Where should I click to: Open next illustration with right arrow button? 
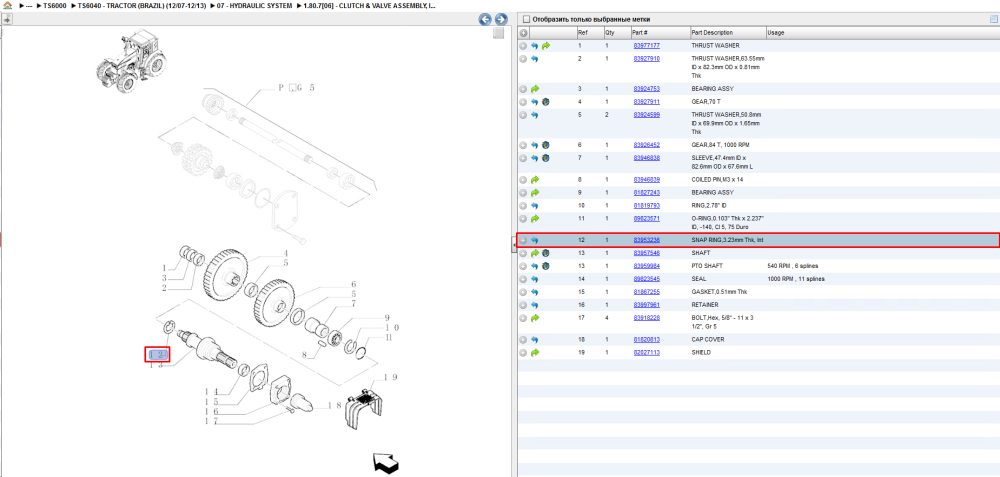pyautogui.click(x=501, y=19)
